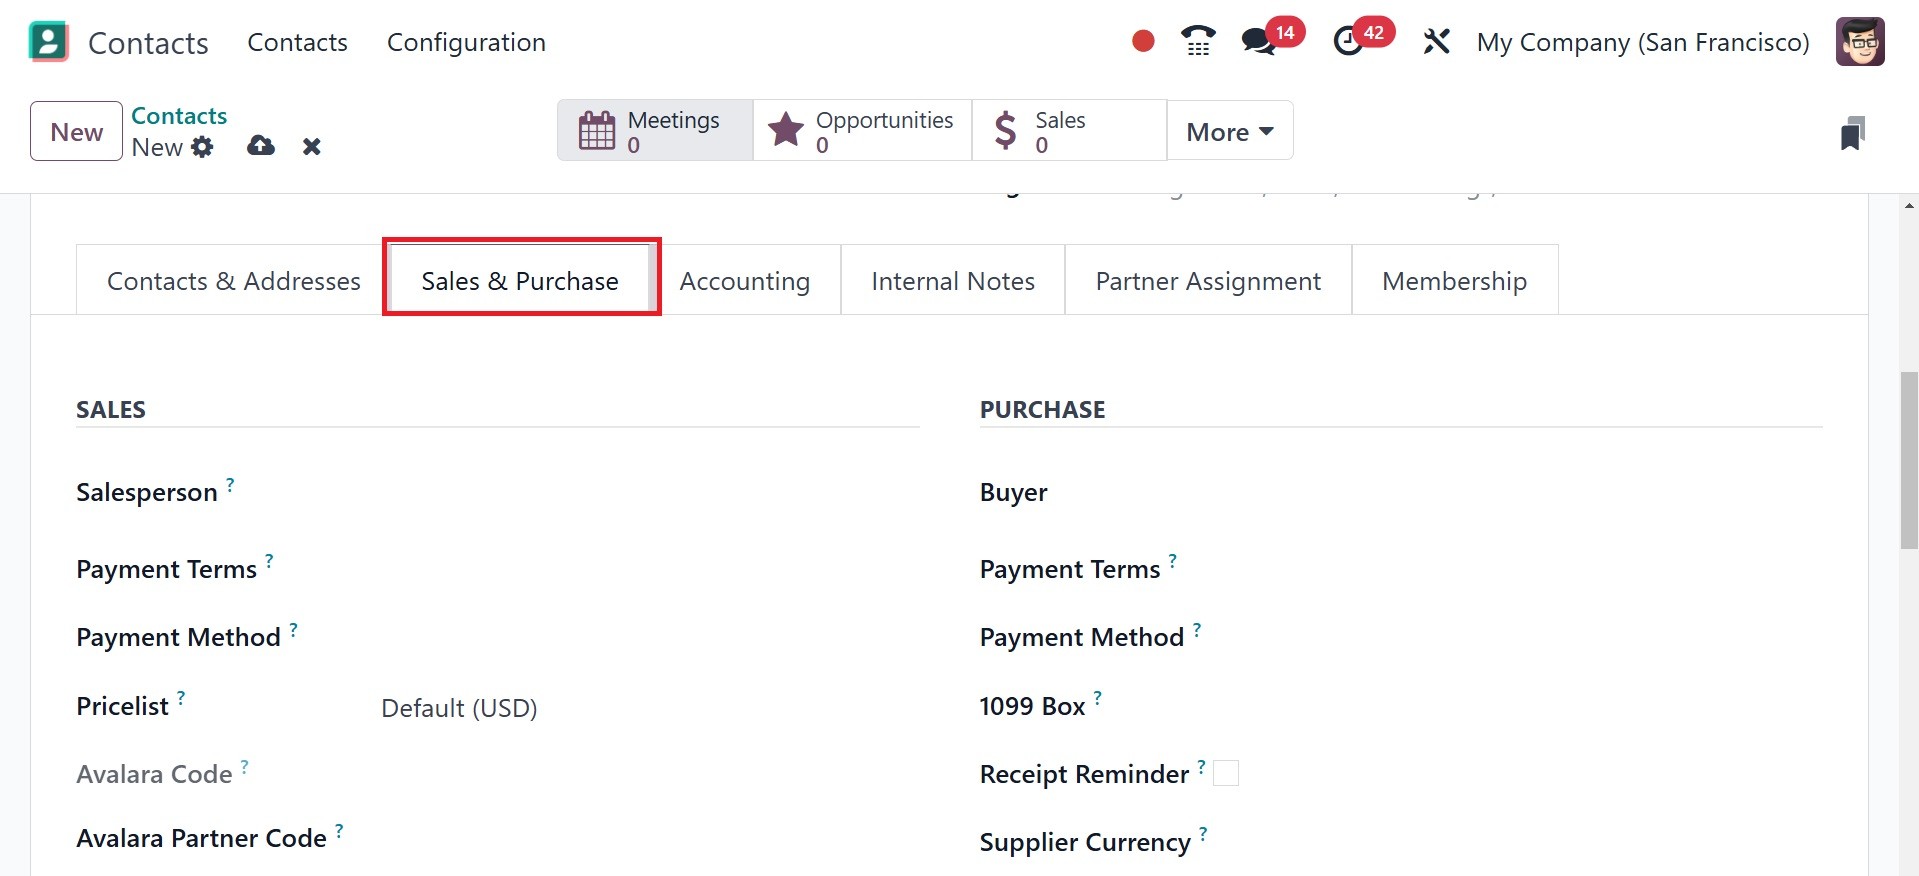Switch to the Accounting tab
This screenshot has width=1919, height=876.
744,281
